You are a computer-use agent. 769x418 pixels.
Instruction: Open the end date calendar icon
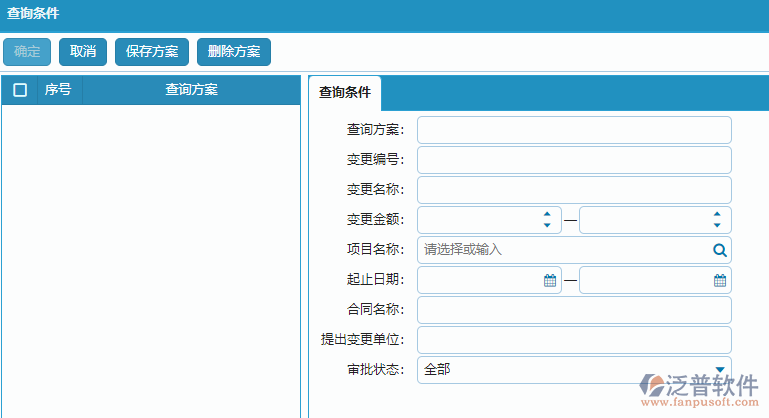click(x=719, y=280)
